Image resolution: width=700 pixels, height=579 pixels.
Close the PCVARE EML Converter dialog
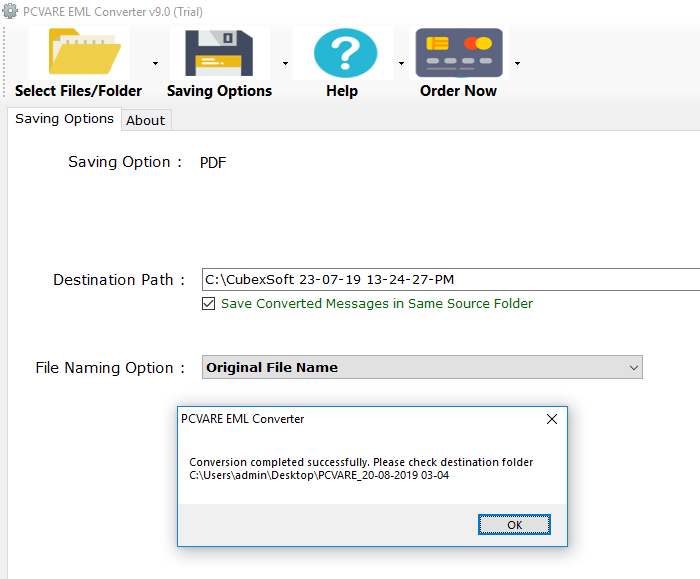[552, 419]
